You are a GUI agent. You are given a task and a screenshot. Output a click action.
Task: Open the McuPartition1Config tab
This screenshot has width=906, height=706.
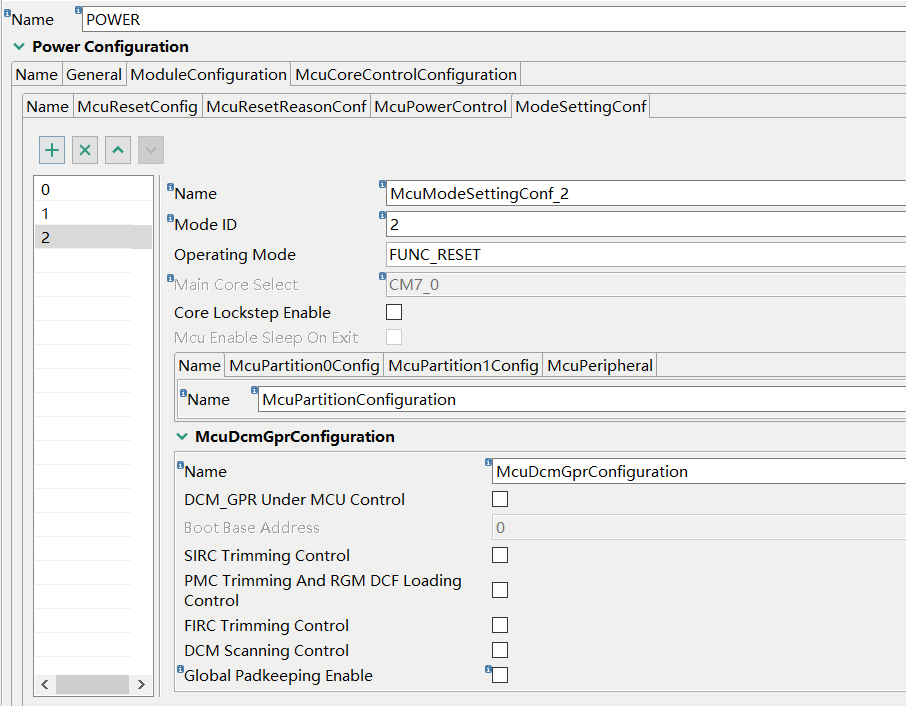(463, 365)
